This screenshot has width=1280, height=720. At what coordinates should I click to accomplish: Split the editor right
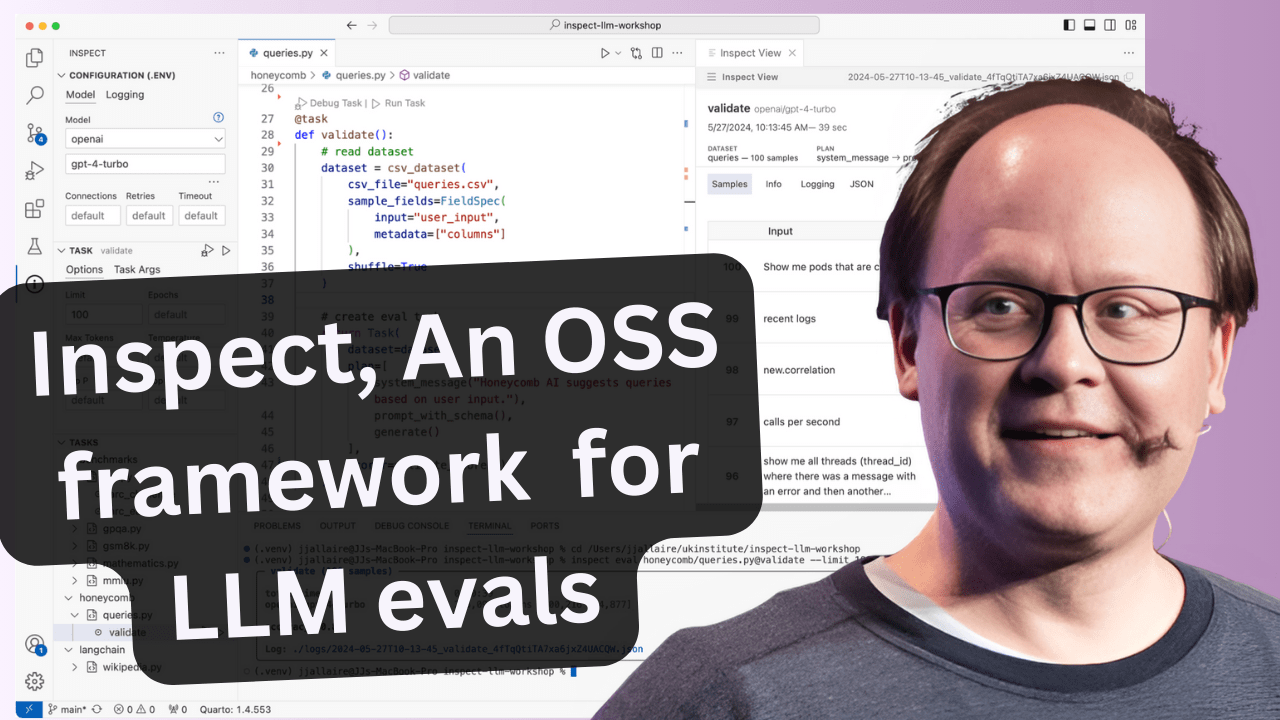659,53
